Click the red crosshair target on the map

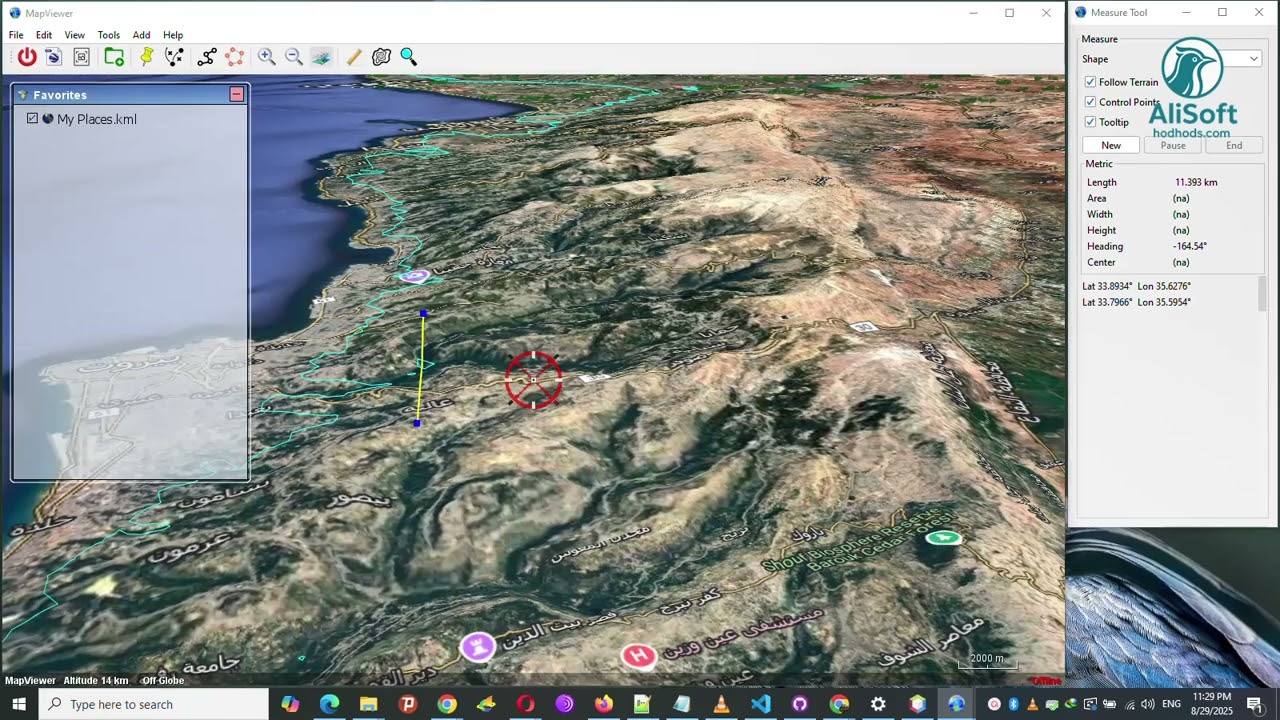[533, 380]
